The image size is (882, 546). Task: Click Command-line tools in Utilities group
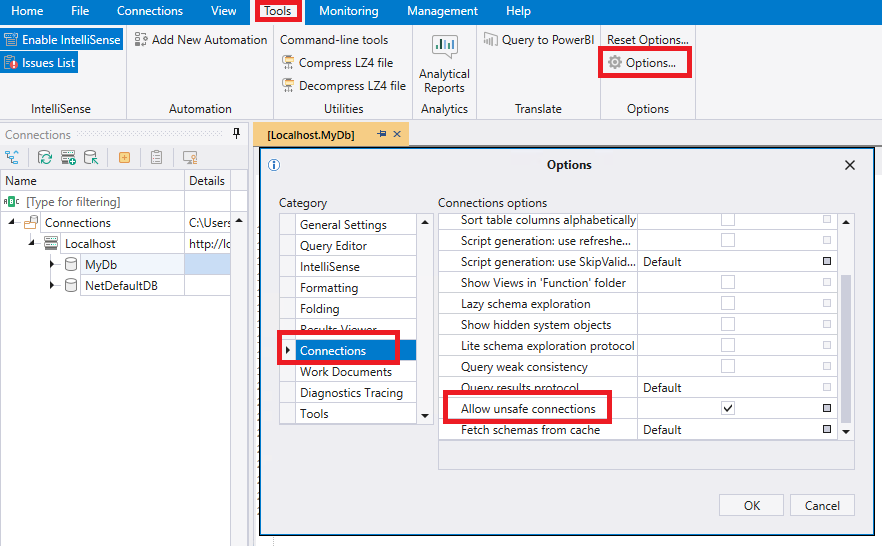[334, 40]
